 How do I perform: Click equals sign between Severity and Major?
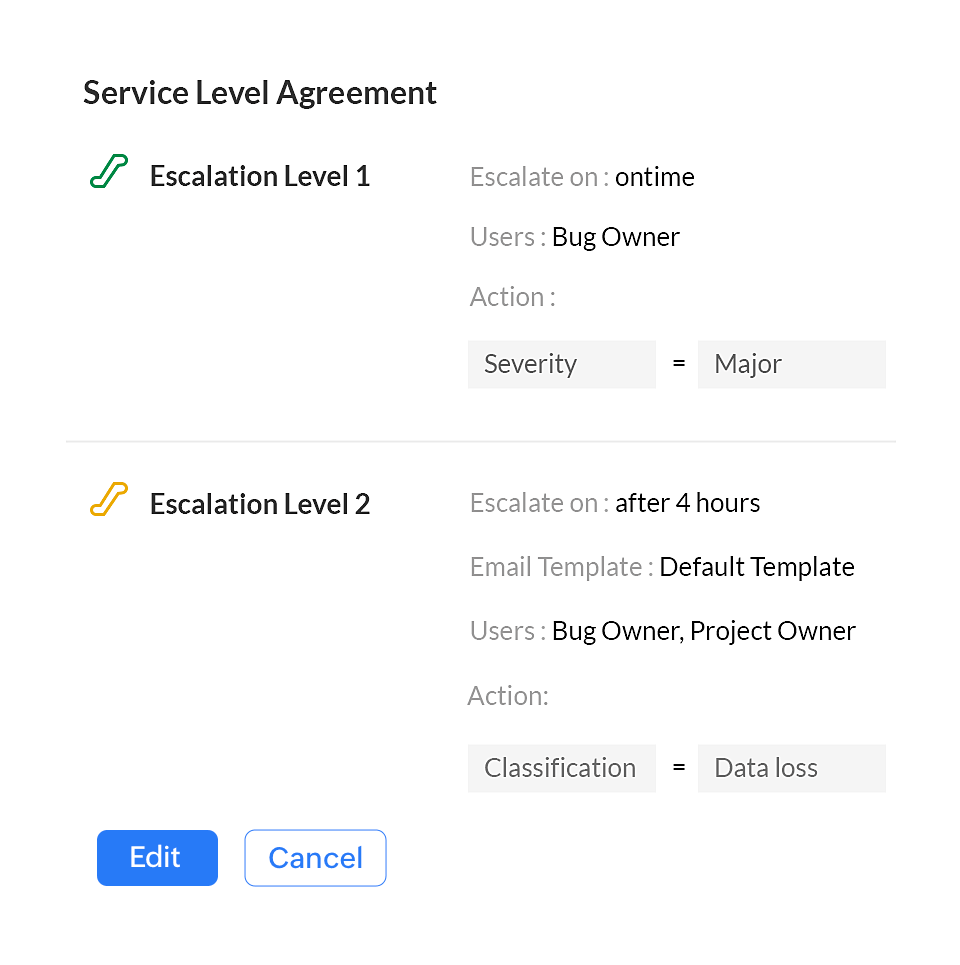[679, 364]
